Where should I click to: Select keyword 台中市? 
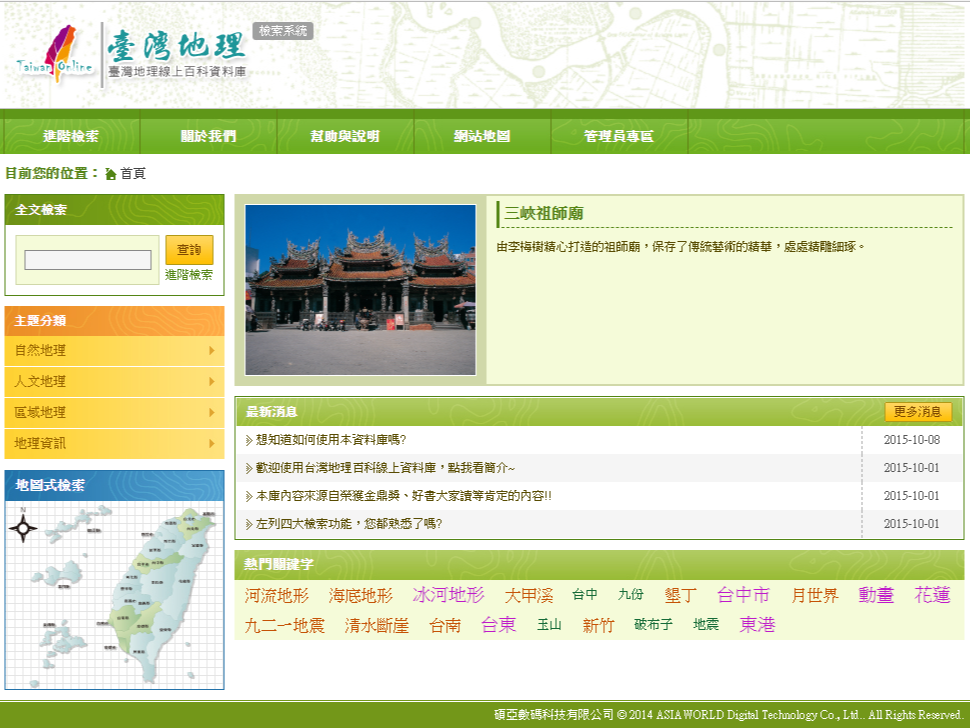(744, 595)
